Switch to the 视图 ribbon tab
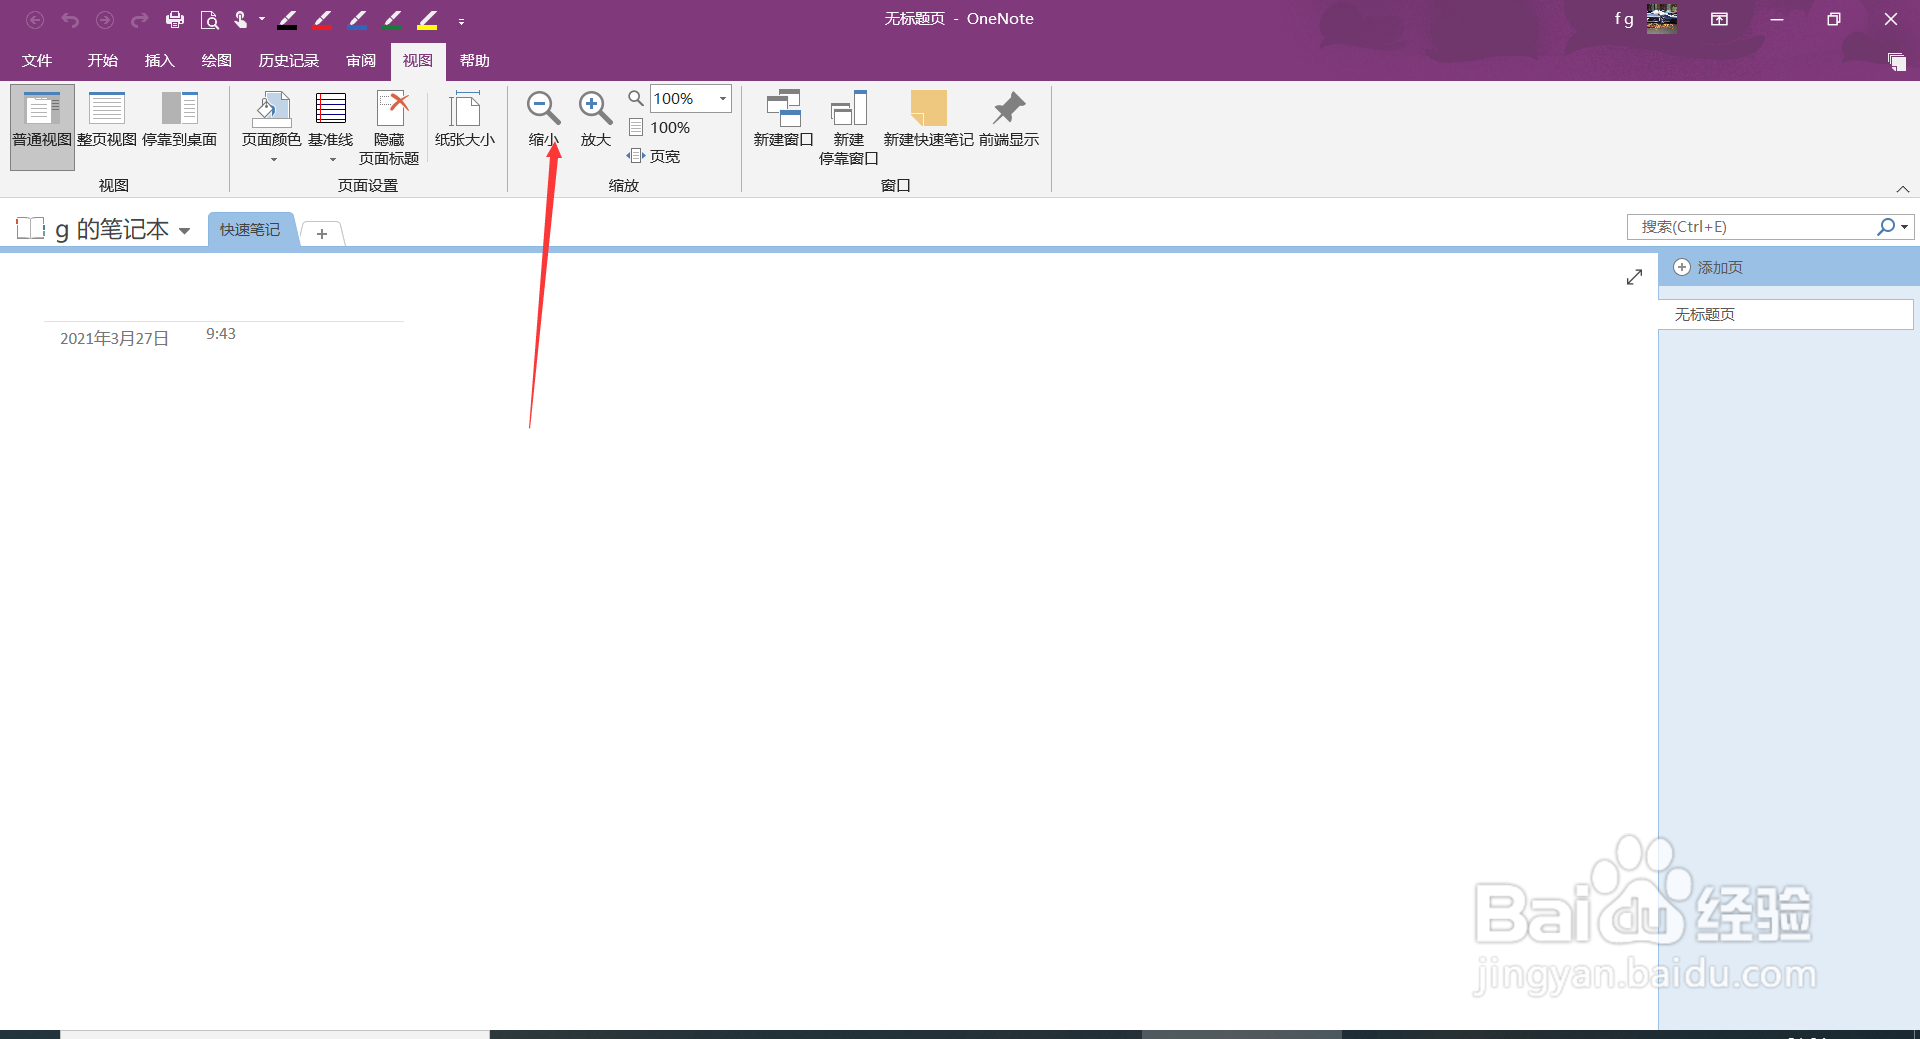1920x1039 pixels. coord(418,61)
